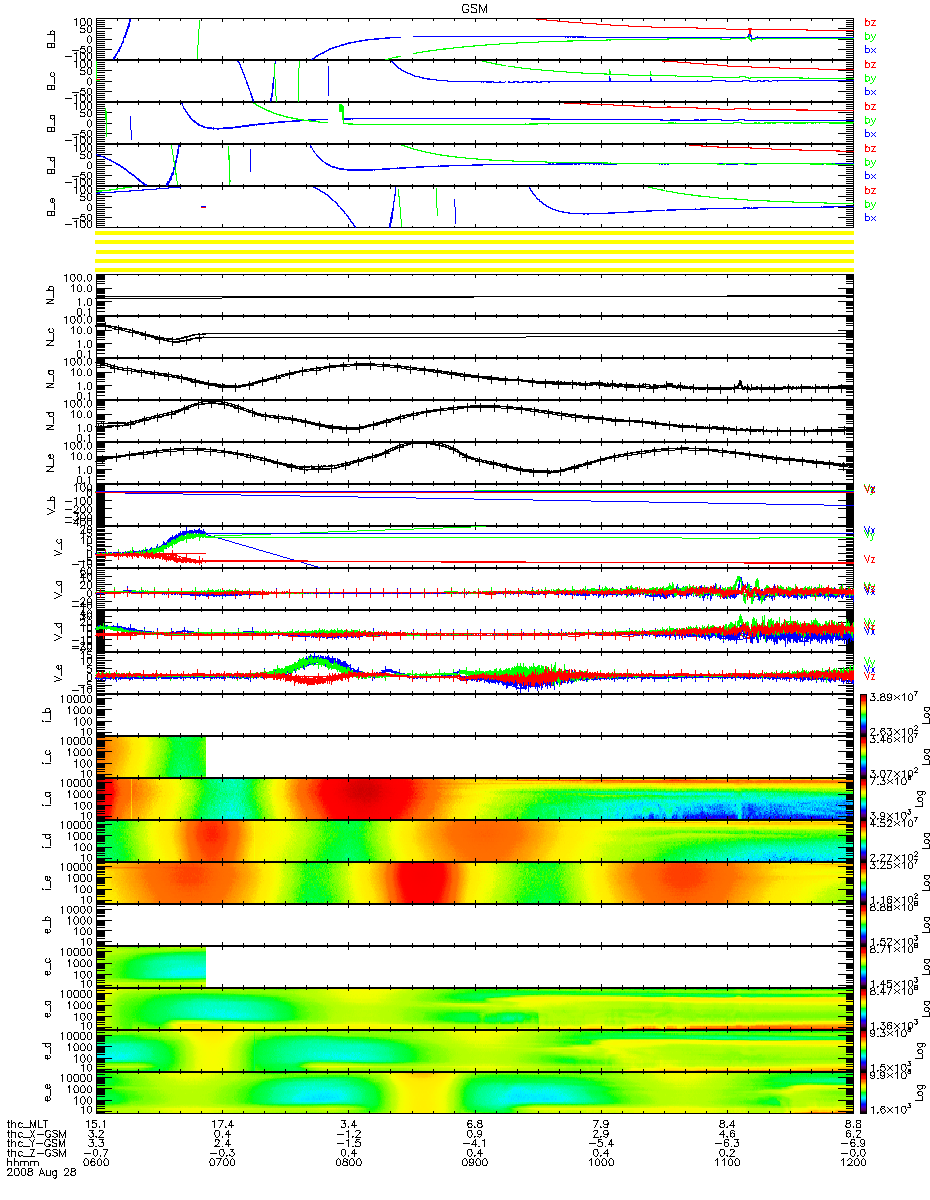Screen dimensions: 930x1200
Task: Select the N_d density panel label
Action: (51, 421)
